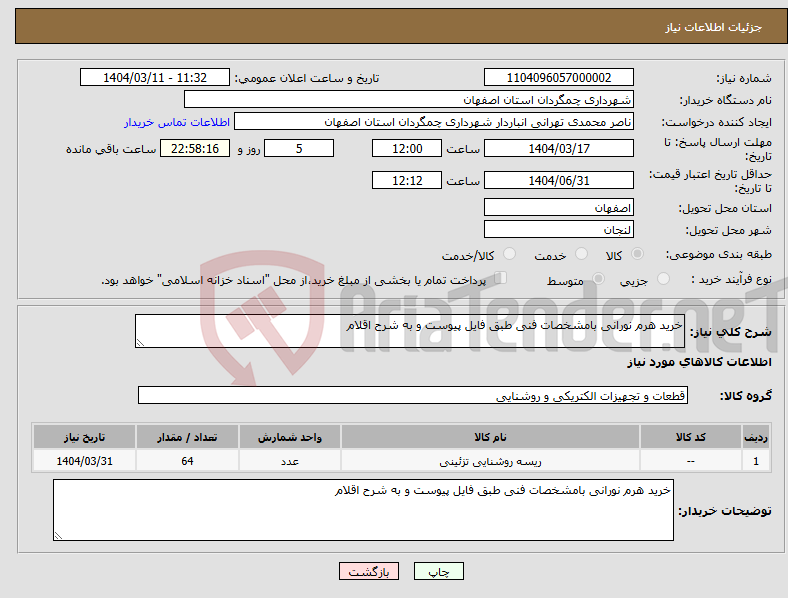This screenshot has width=788, height=598.
Task: Toggle the Islamic treasury payment checkbox
Action: 501,278
